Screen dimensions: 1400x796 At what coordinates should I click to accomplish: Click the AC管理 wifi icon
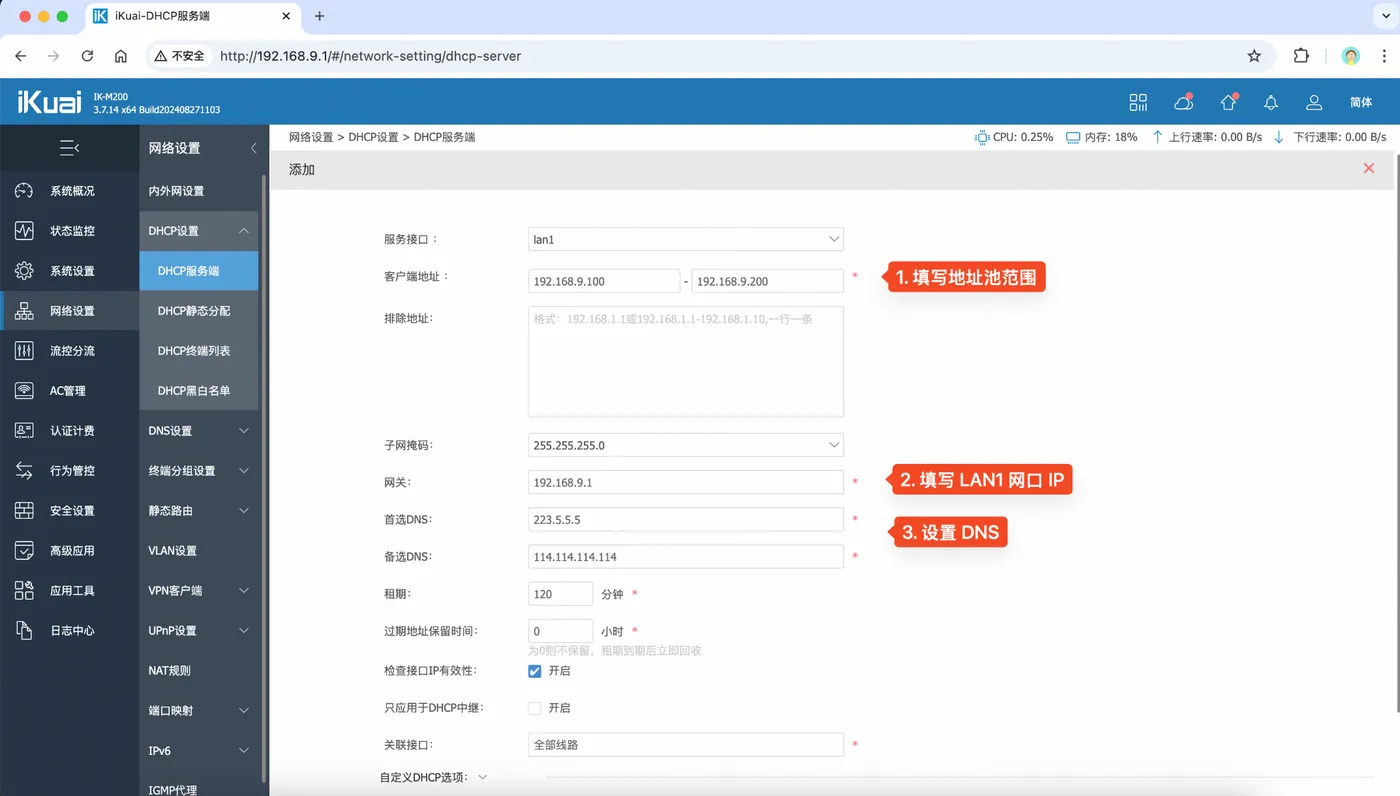click(x=24, y=391)
